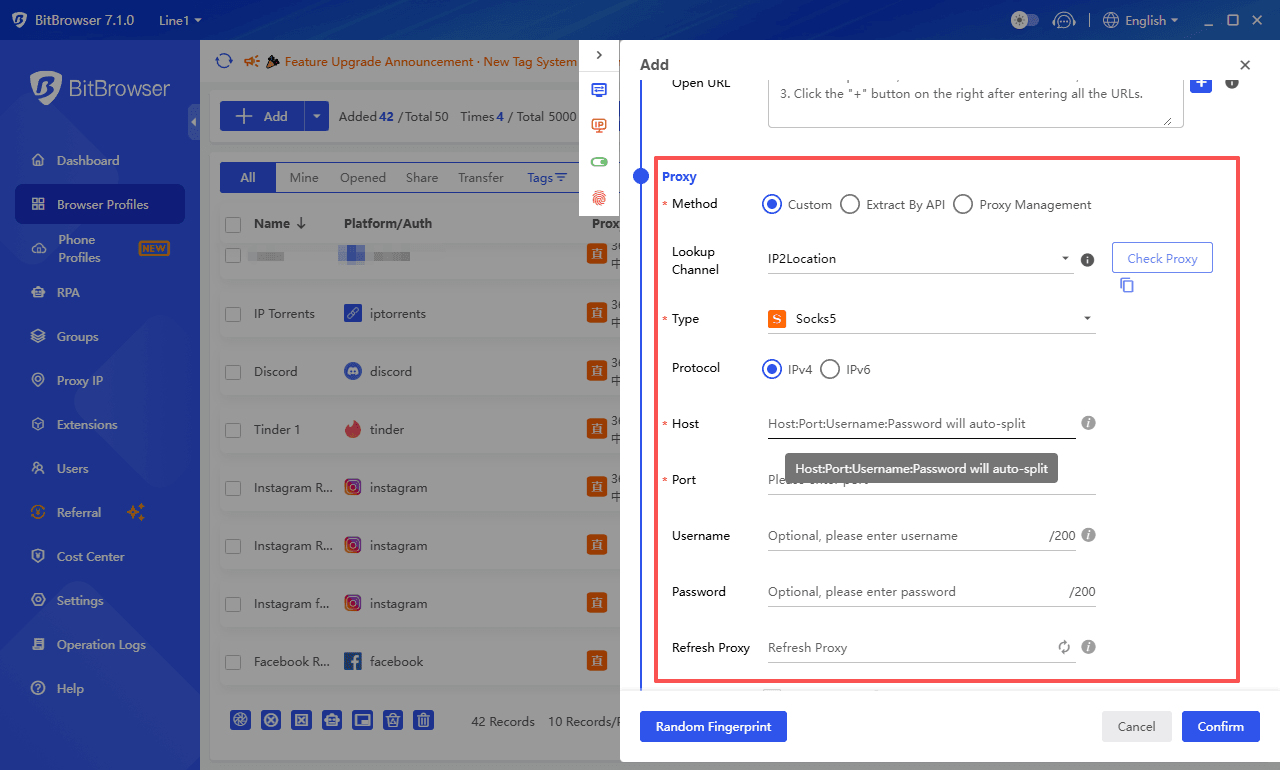1280x770 pixels.
Task: Open the Host field info tooltip icon
Action: coord(1088,423)
